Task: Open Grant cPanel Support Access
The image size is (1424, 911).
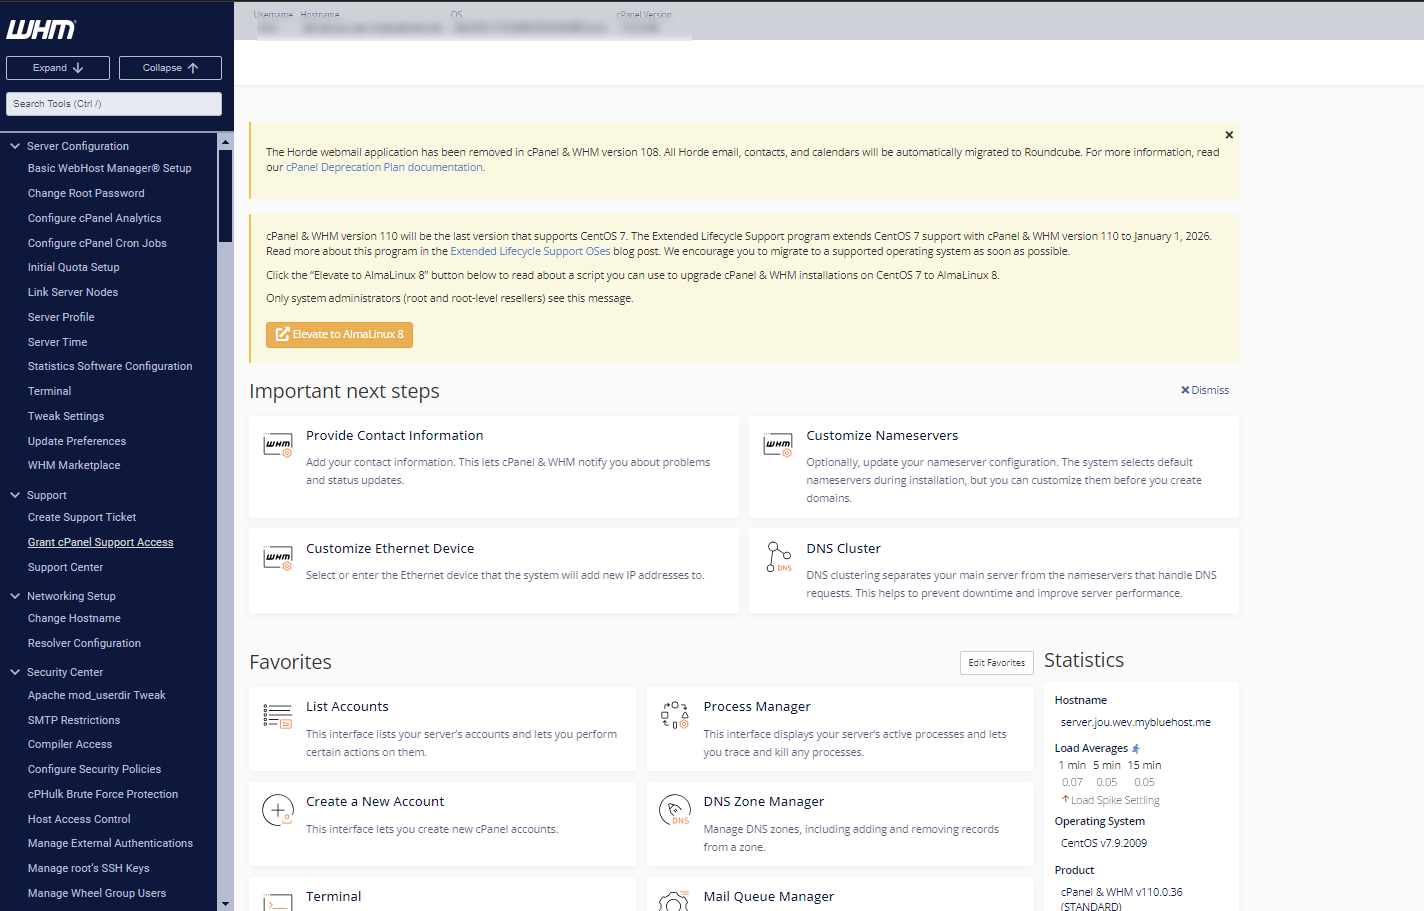Action: [101, 542]
